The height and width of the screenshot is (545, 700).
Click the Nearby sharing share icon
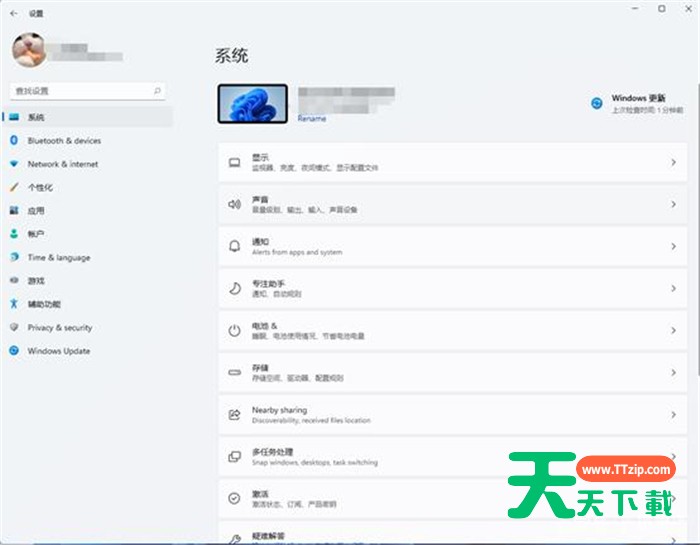(234, 415)
